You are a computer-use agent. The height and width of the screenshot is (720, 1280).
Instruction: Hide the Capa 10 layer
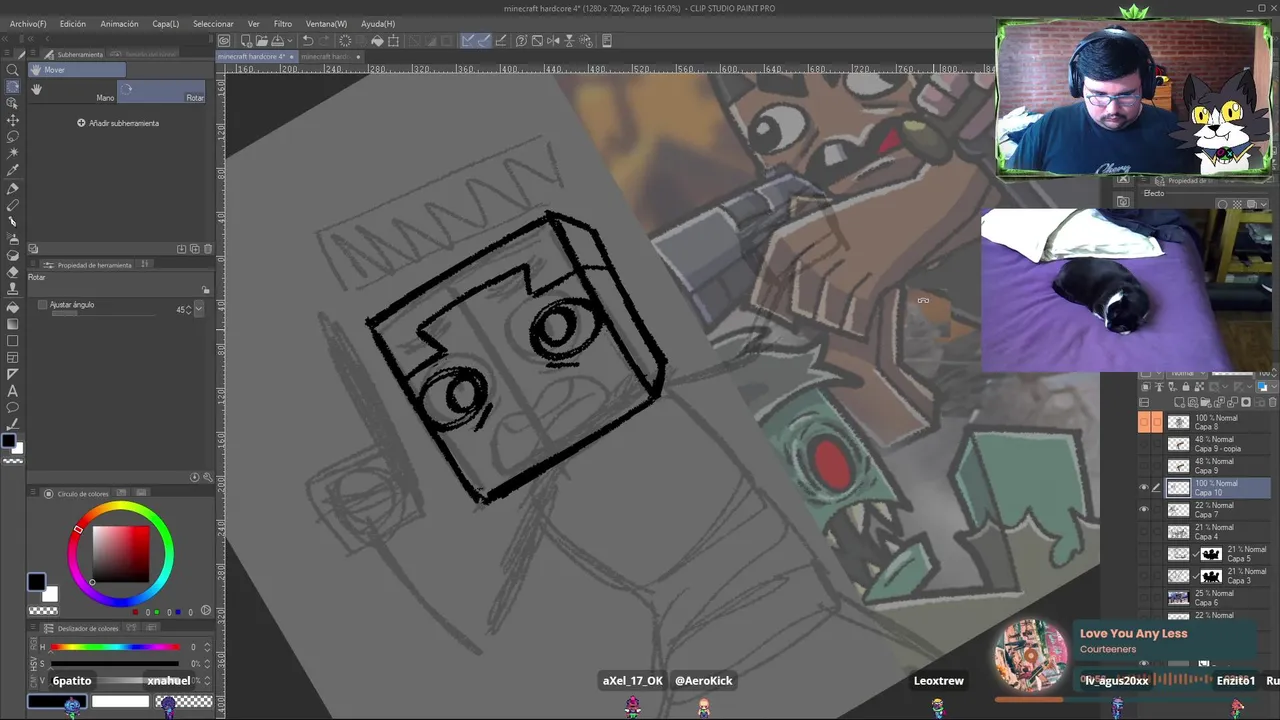pyautogui.click(x=1144, y=488)
